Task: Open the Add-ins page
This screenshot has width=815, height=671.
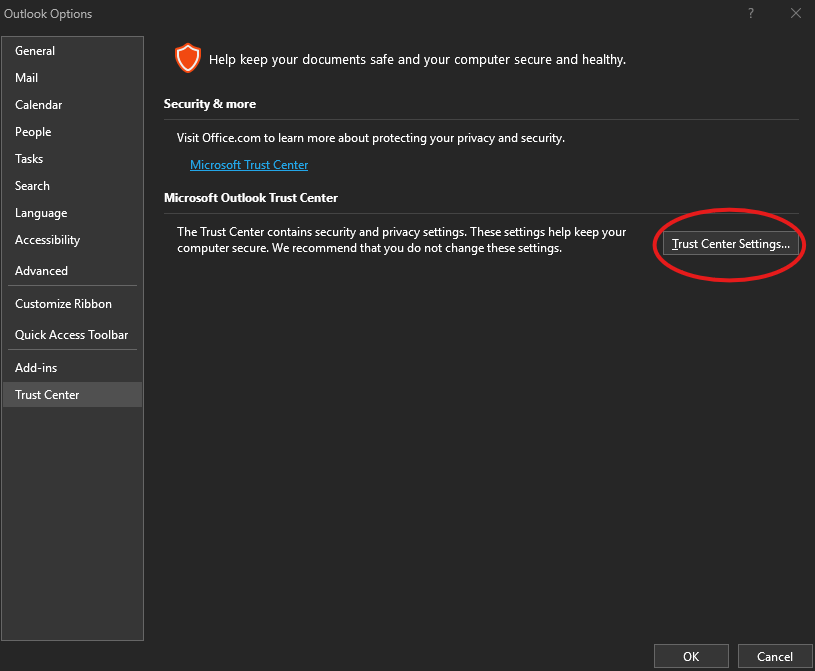Action: click(35, 367)
